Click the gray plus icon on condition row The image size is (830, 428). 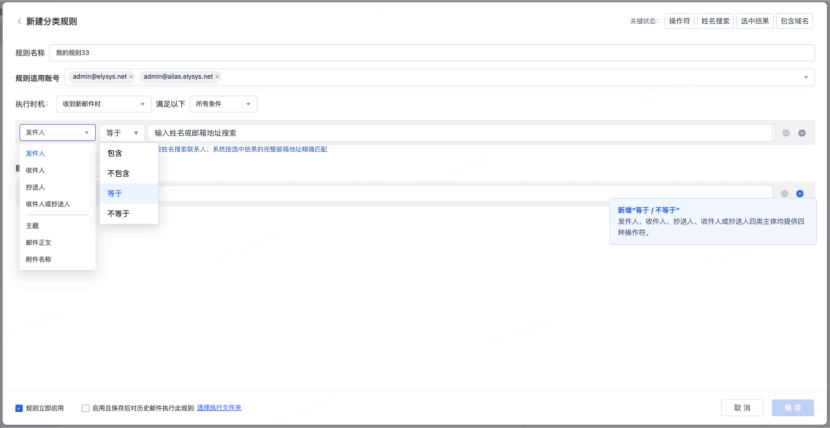pyautogui.click(x=802, y=133)
